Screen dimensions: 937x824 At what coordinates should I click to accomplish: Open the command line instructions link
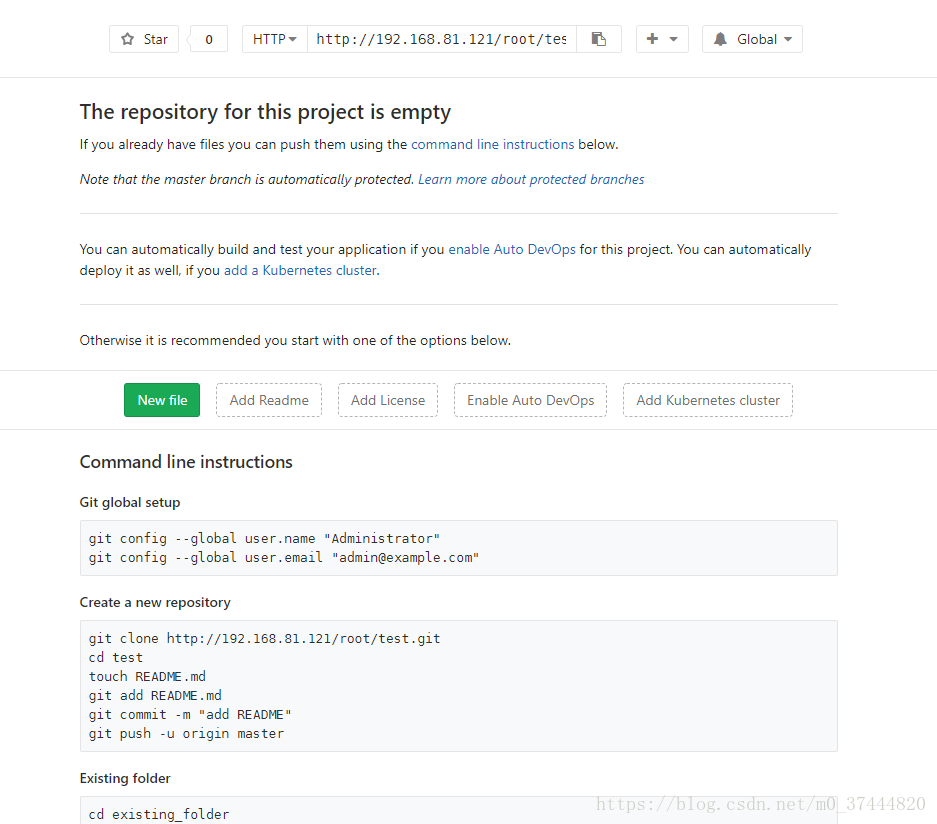tap(492, 145)
